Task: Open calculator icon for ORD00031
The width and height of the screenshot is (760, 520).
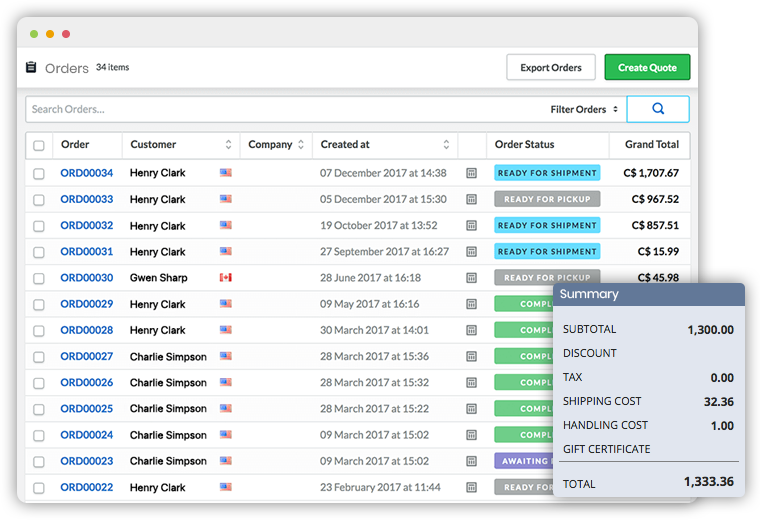Action: (x=471, y=252)
